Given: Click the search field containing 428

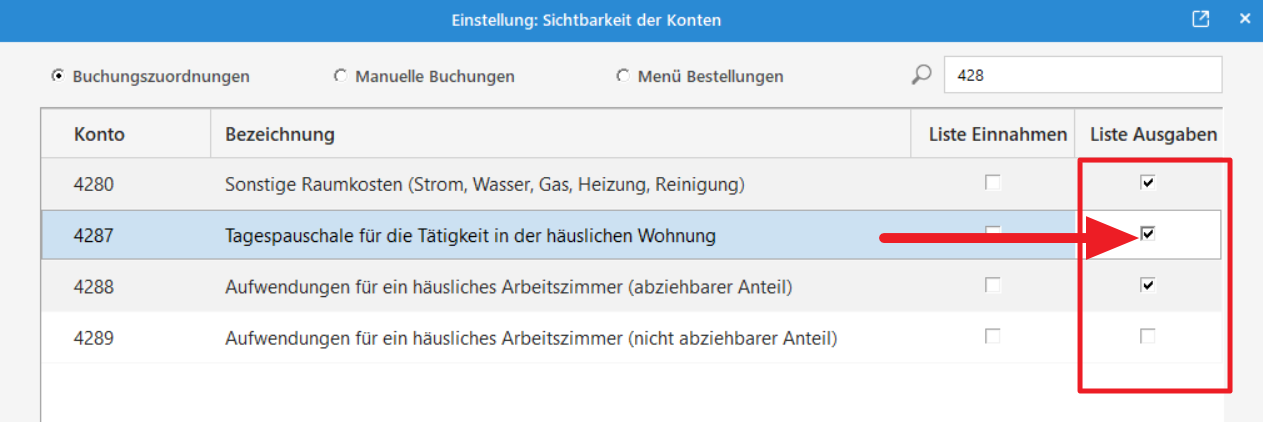Looking at the screenshot, I should [1082, 75].
